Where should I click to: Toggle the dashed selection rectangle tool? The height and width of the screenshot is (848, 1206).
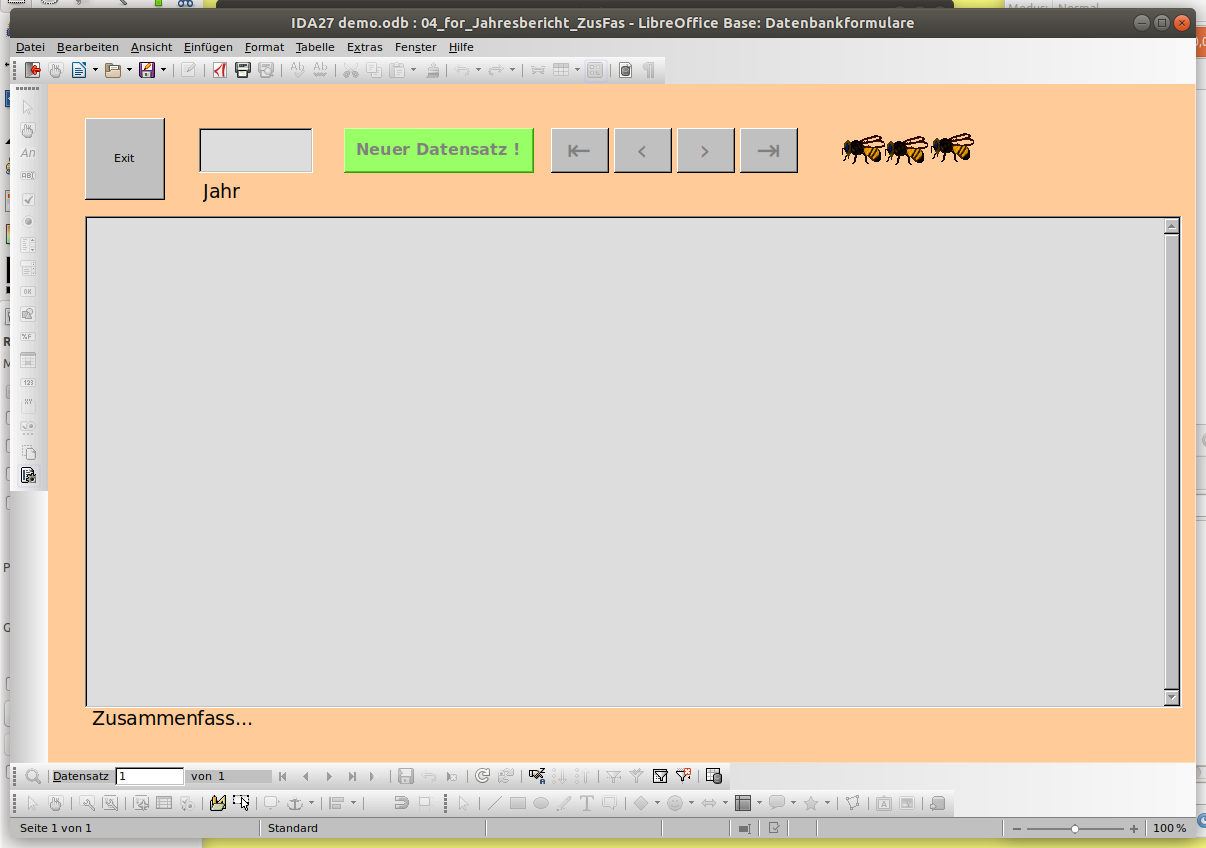(241, 802)
